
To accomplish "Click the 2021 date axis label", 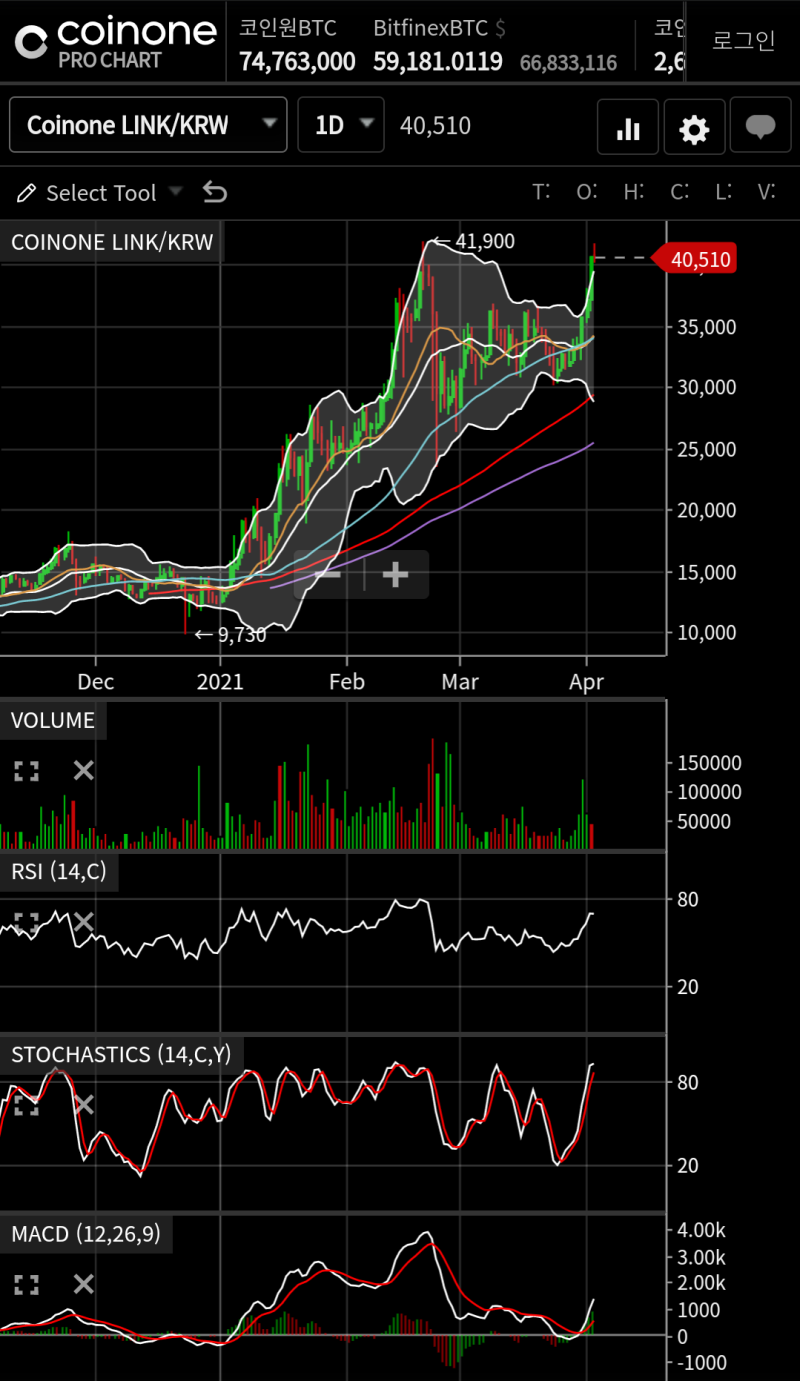I will click(x=220, y=682).
